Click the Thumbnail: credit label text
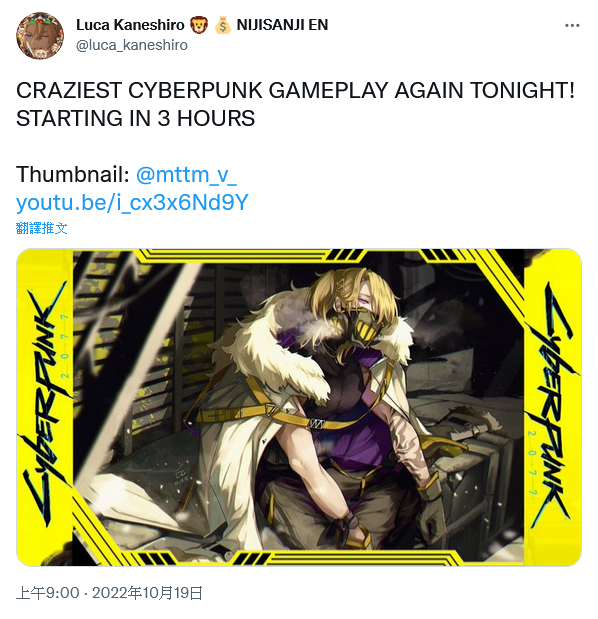This screenshot has height=619, width=598. (73, 174)
